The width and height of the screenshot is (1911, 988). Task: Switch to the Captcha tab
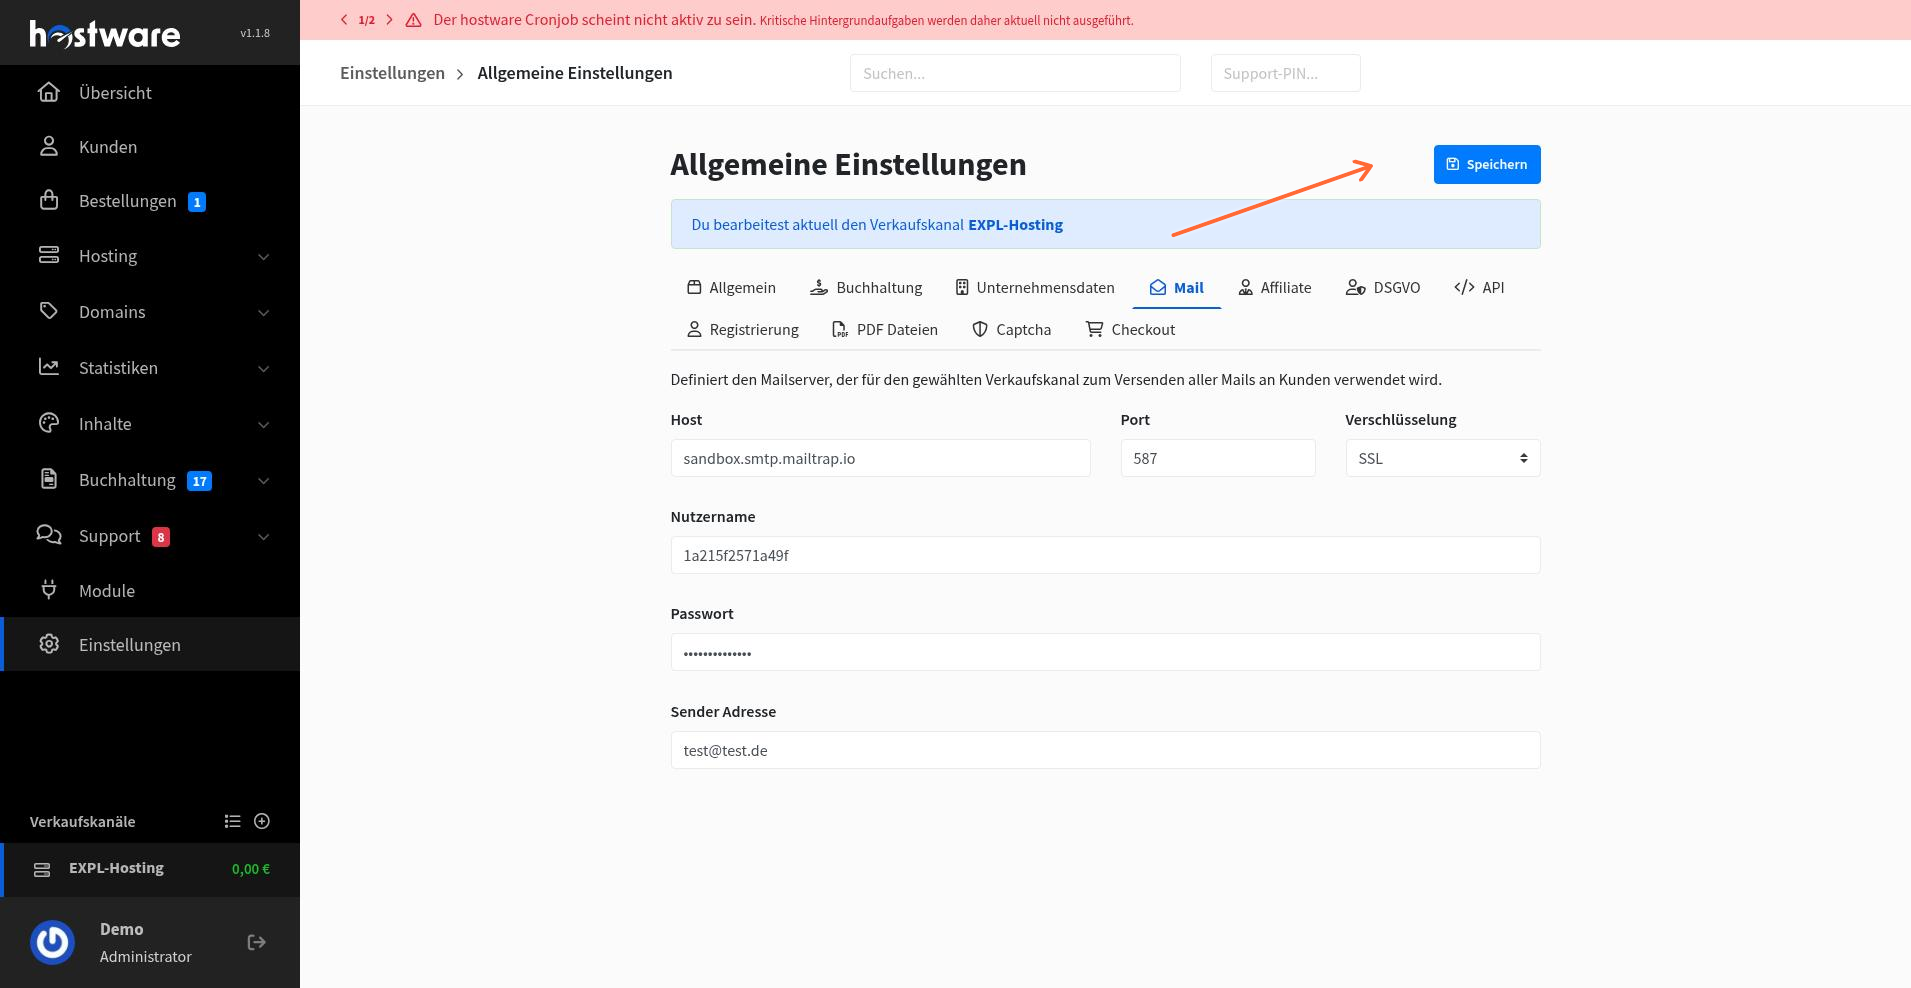coord(1011,329)
